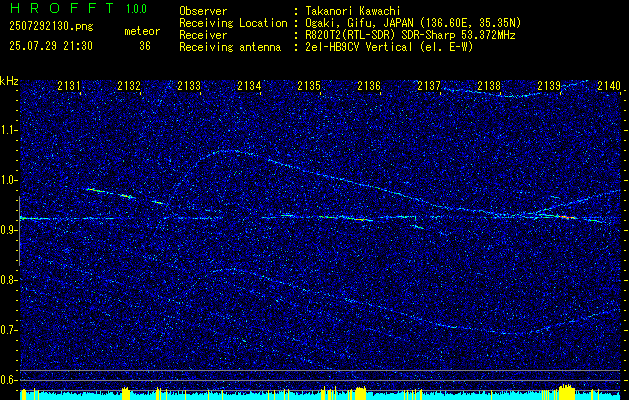The width and height of the screenshot is (629, 400).
Task: Click time marker 2132
Action: tap(129, 85)
